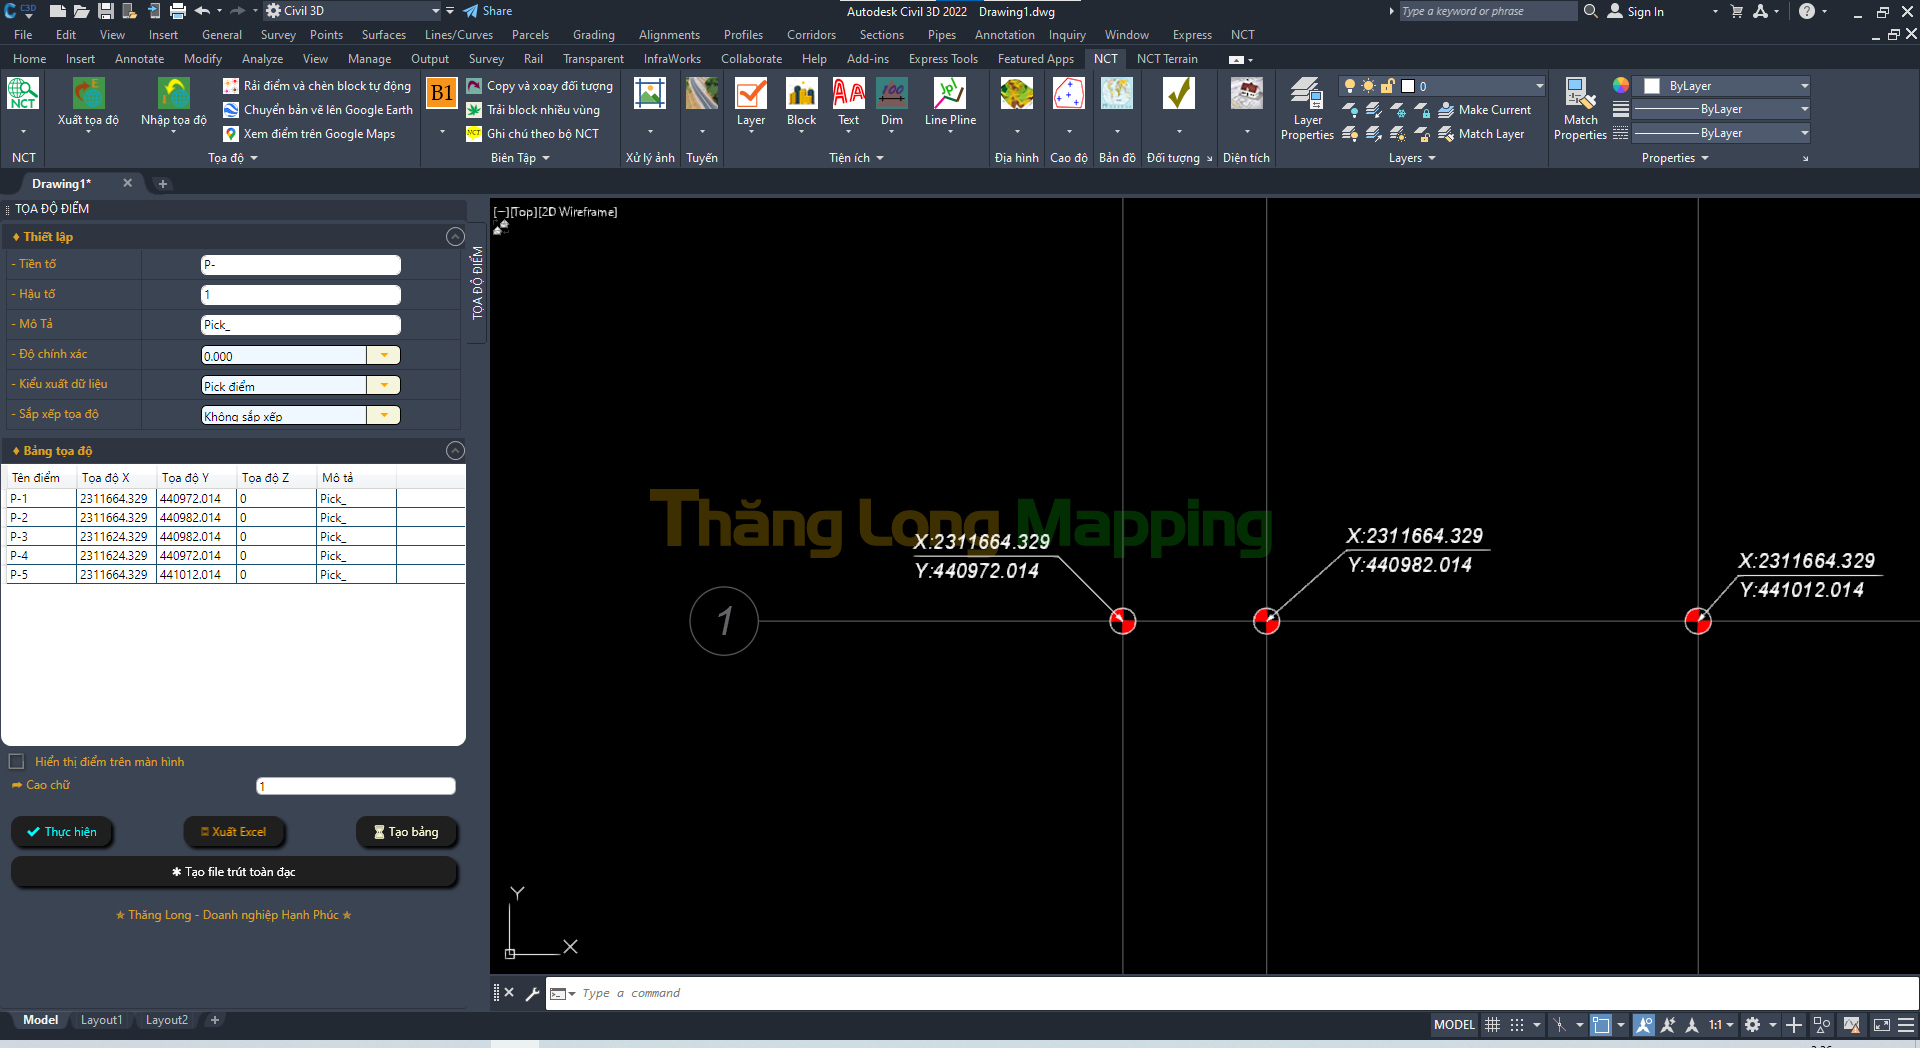This screenshot has height=1048, width=1920.
Task: Click the Line Pline tool icon
Action: pyautogui.click(x=949, y=95)
